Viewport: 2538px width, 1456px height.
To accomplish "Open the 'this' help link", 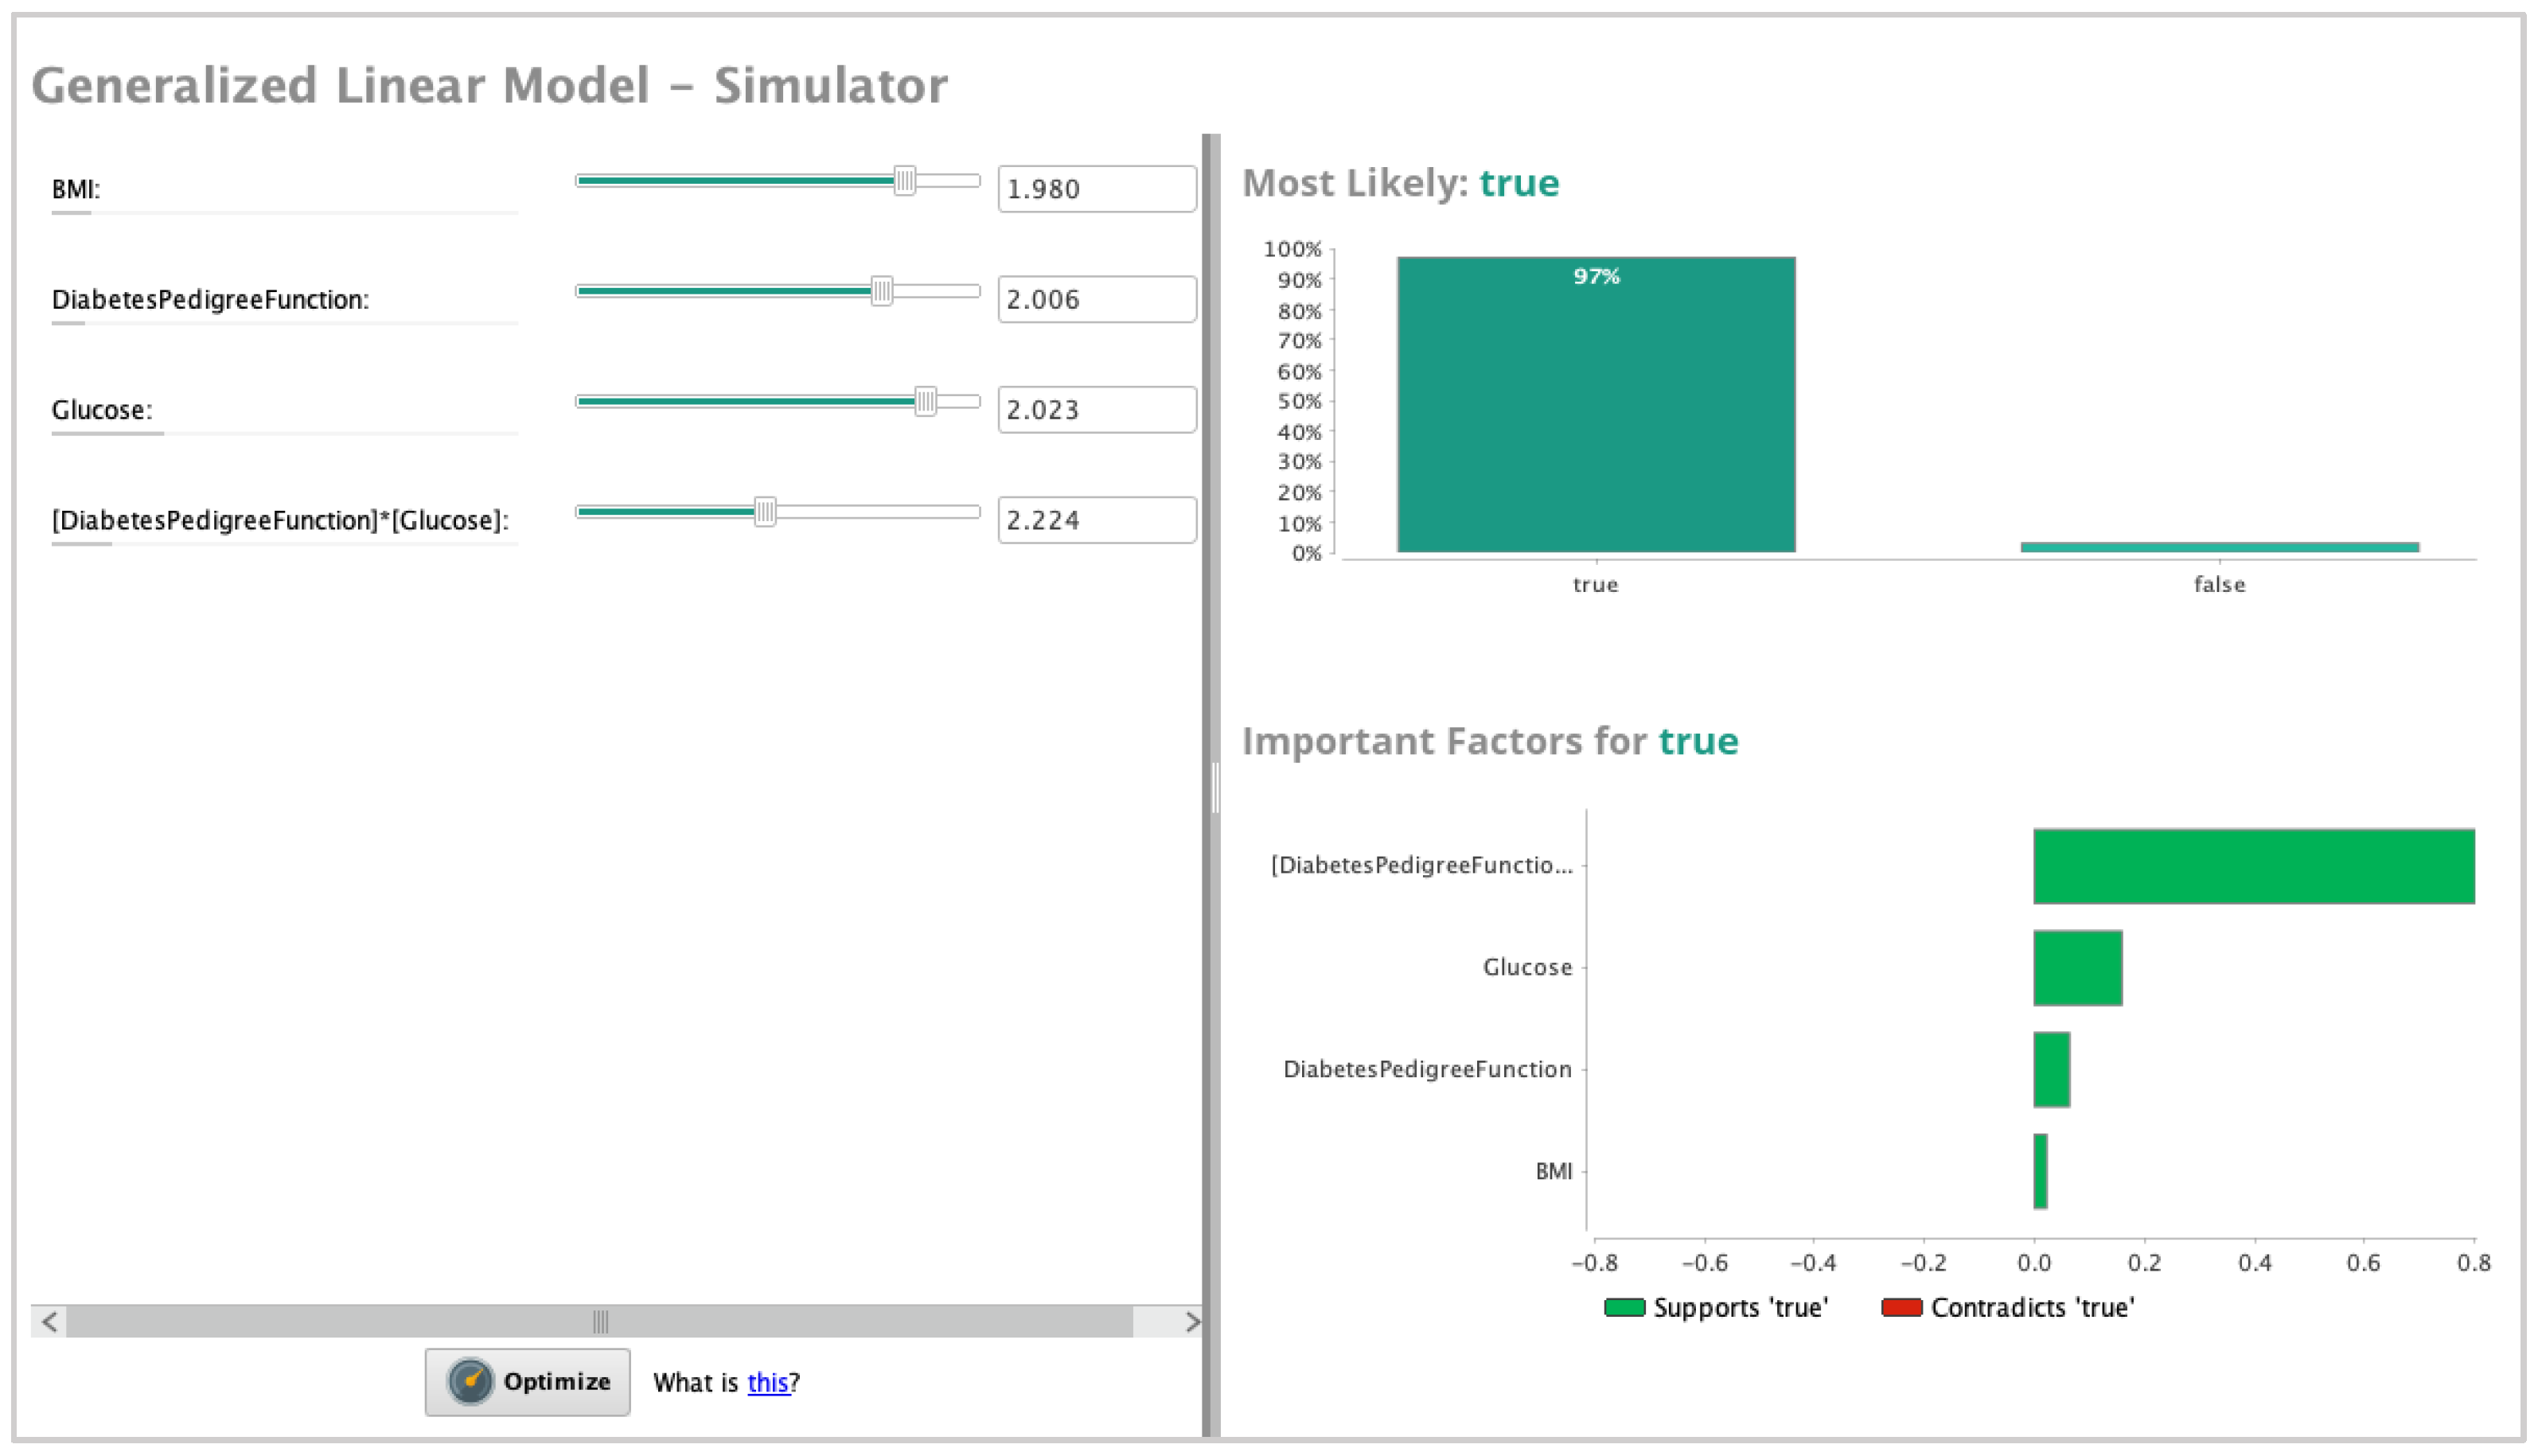I will (x=767, y=1382).
